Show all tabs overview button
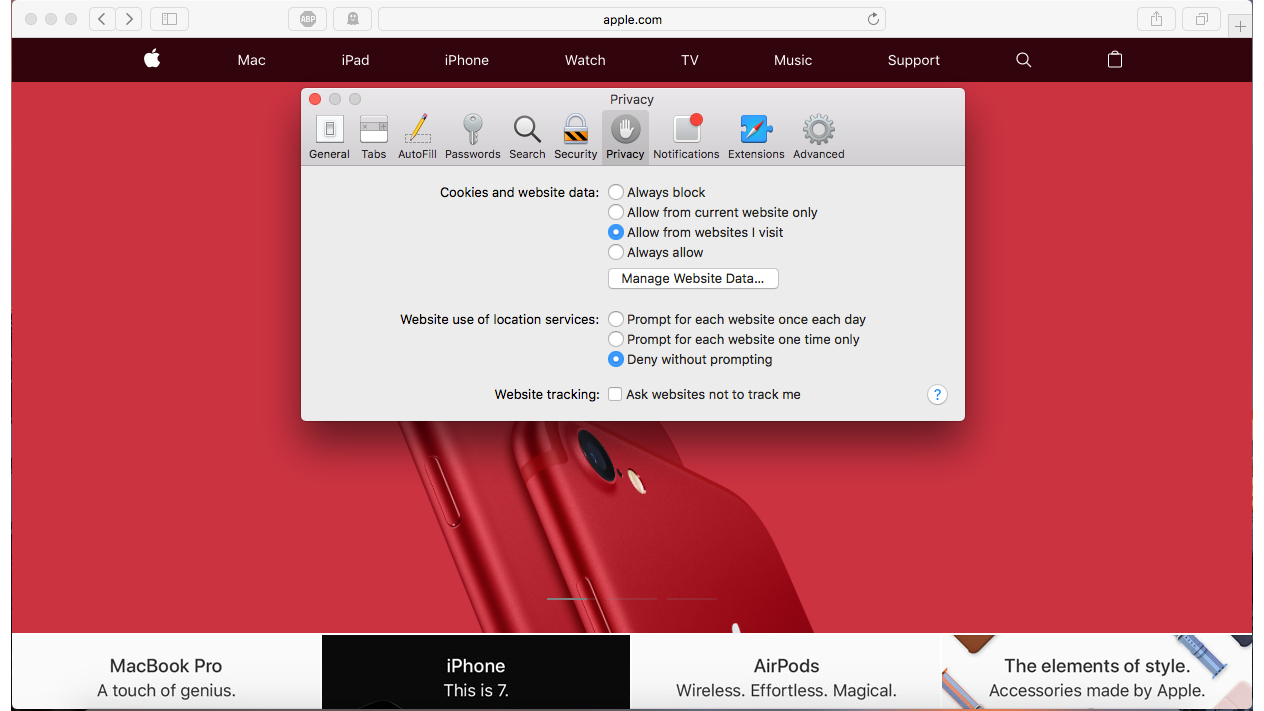Image resolution: width=1264 pixels, height=711 pixels. [x=1202, y=19]
